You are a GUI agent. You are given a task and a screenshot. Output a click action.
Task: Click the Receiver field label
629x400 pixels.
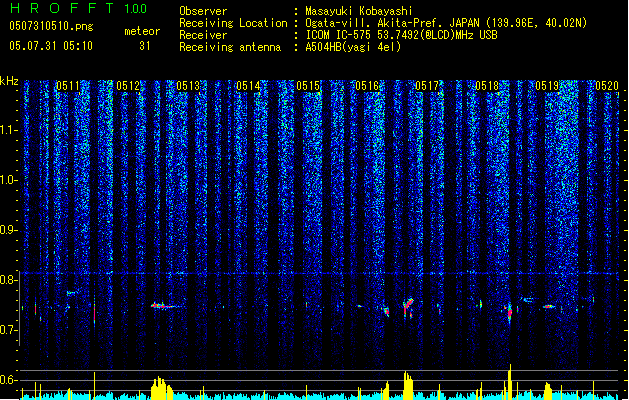203,35
